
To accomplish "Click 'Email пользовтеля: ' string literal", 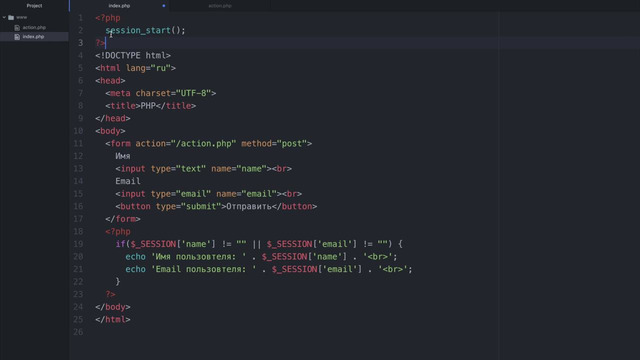I will point(204,269).
